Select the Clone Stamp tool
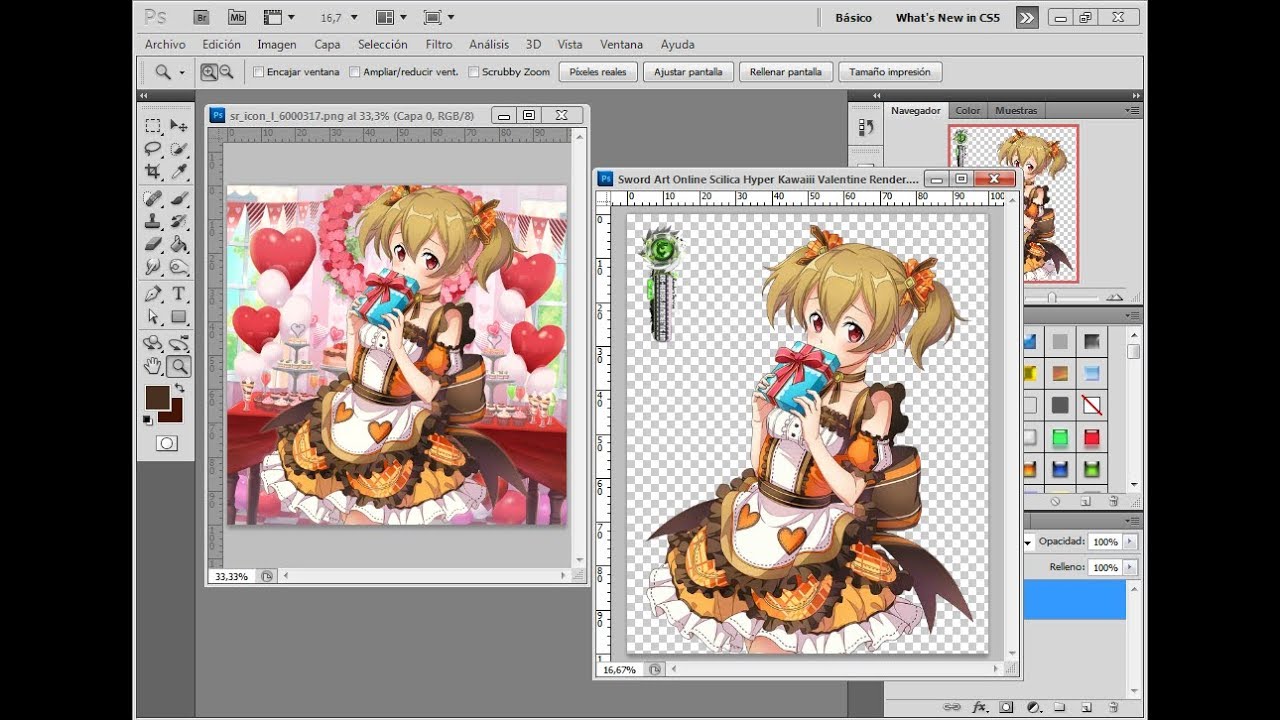 153,221
